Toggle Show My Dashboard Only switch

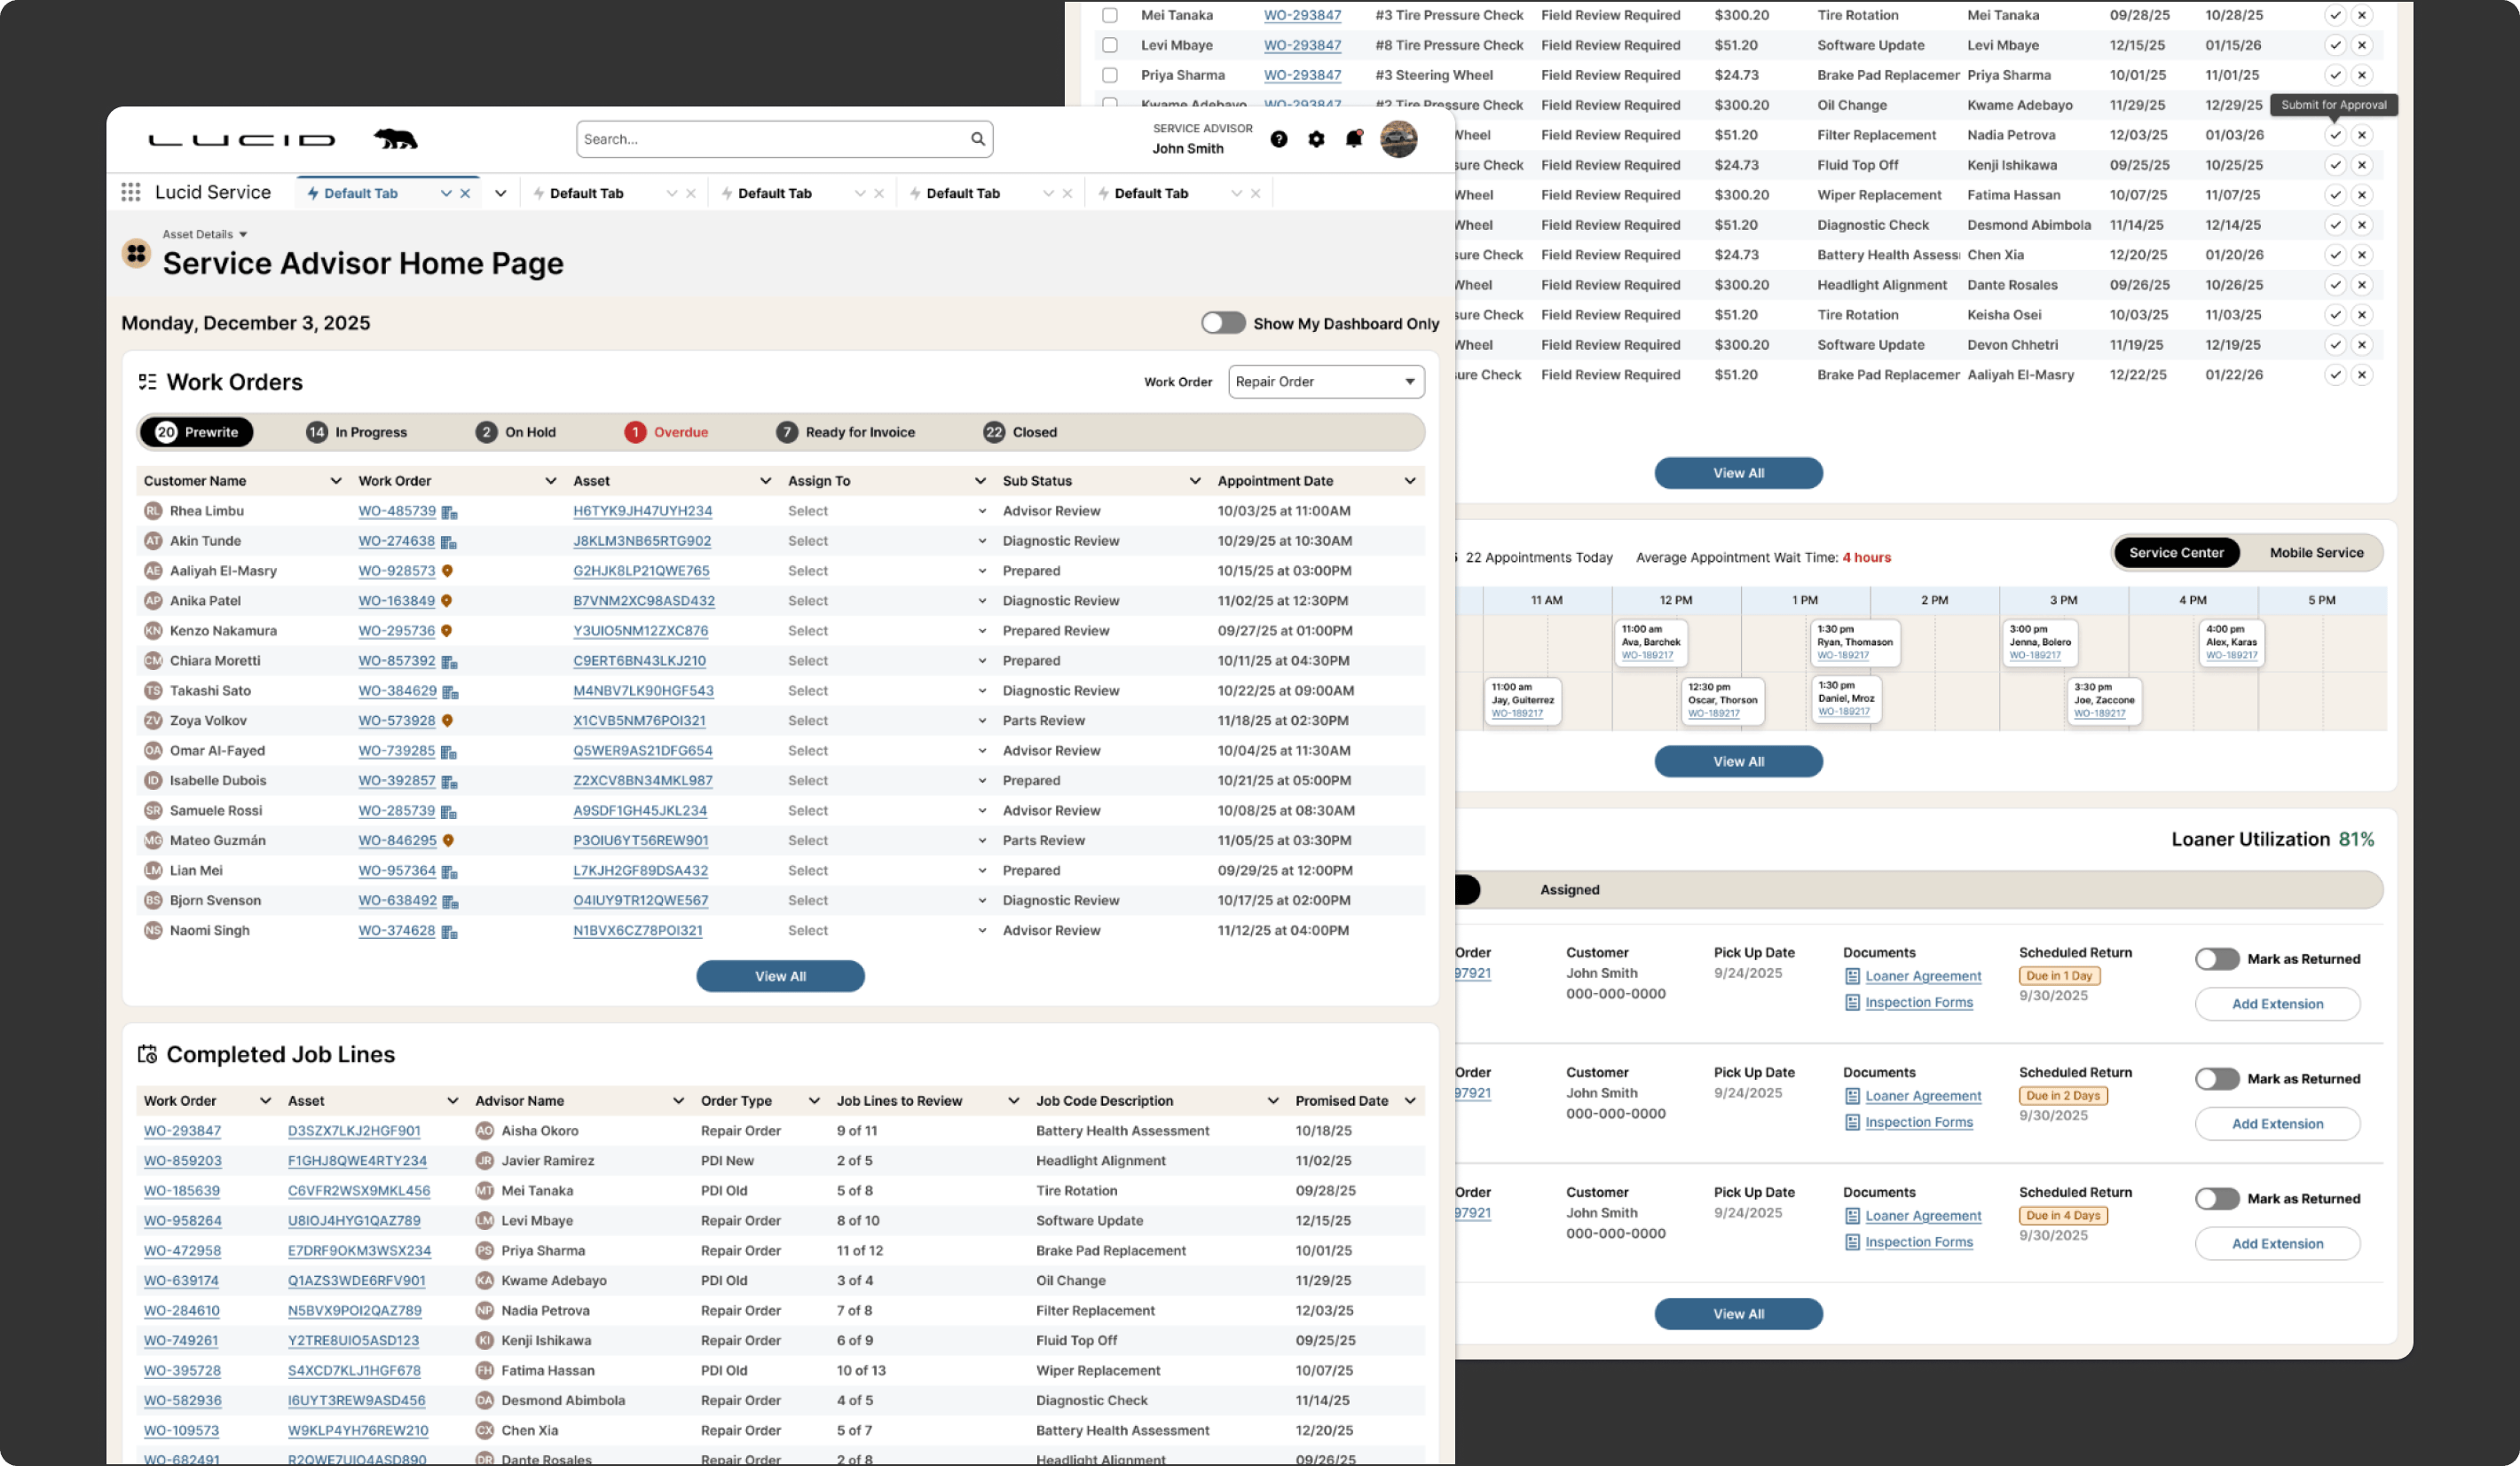(x=1223, y=323)
